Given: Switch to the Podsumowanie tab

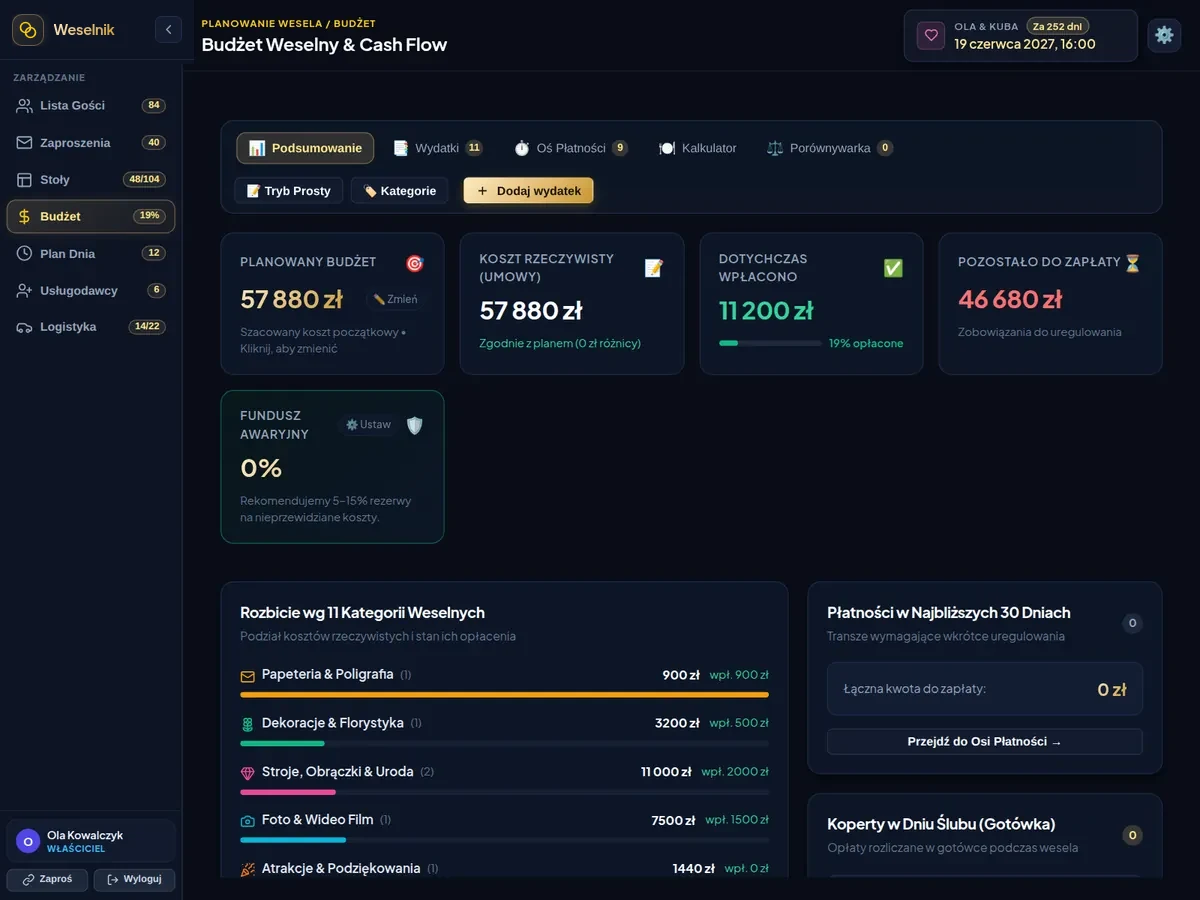Looking at the screenshot, I should tap(305, 148).
